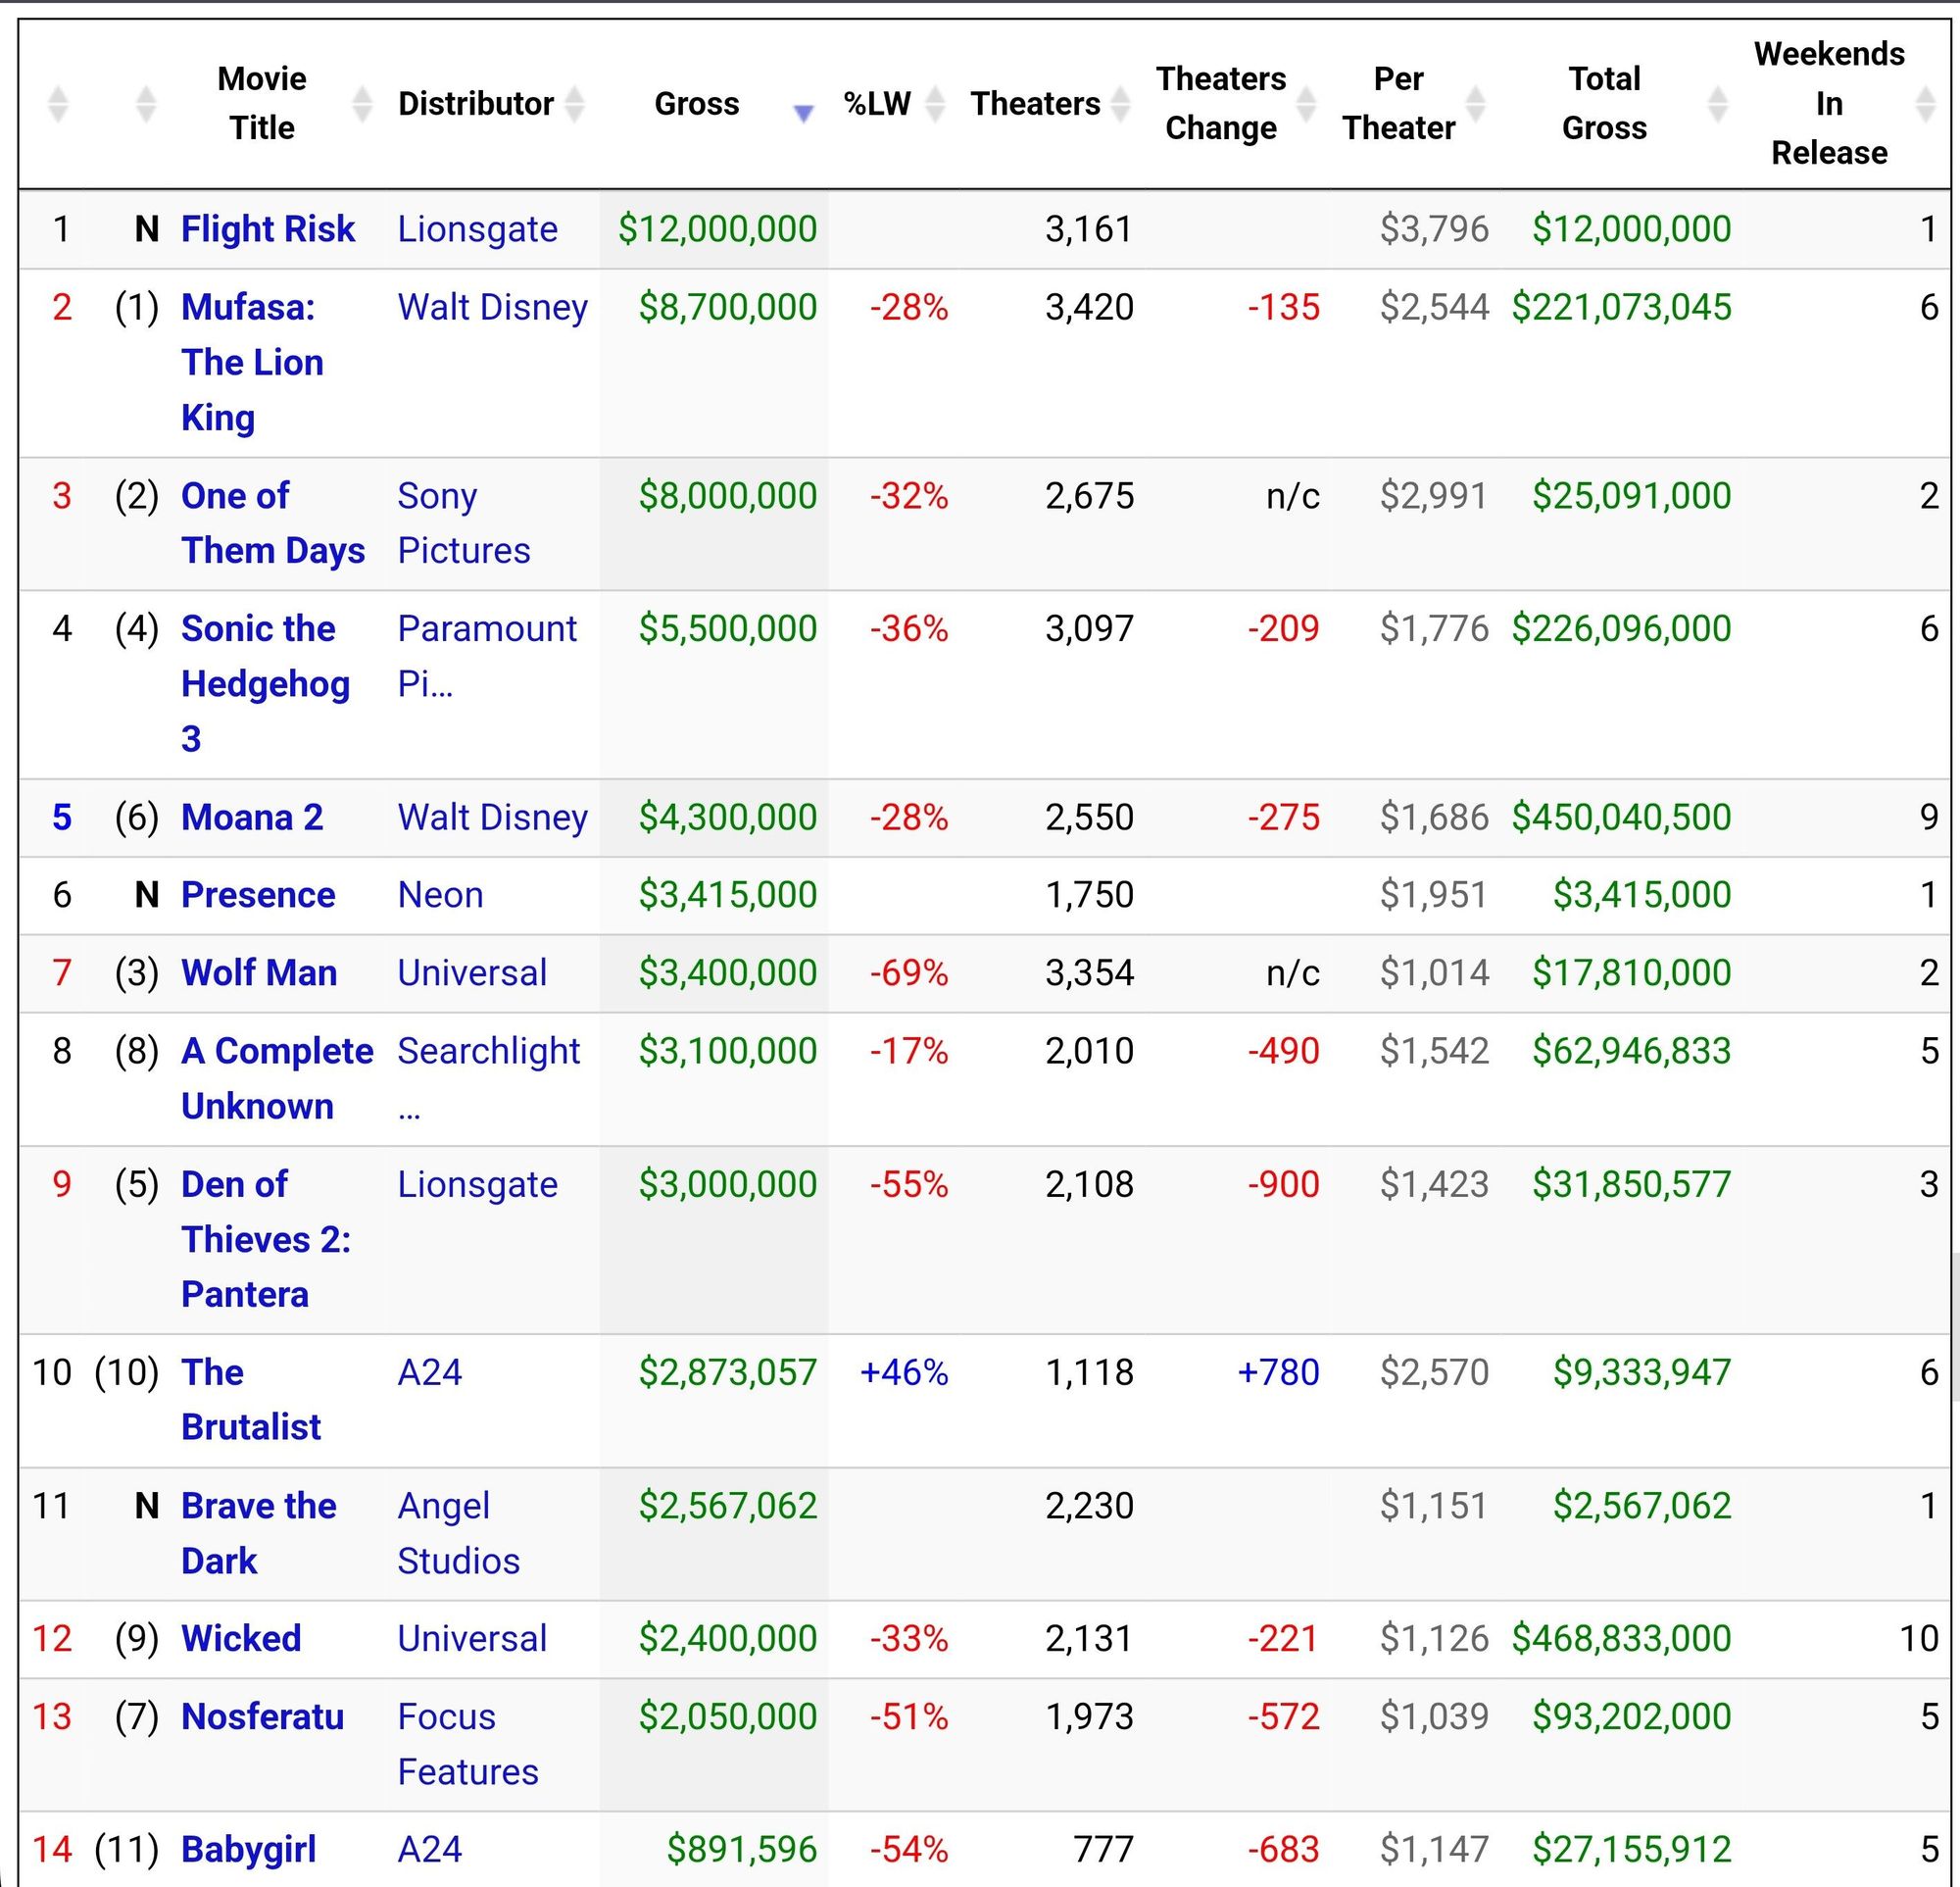Open the Sonic the Hedgehog 3 link
This screenshot has width=1960, height=1887.
(265, 683)
